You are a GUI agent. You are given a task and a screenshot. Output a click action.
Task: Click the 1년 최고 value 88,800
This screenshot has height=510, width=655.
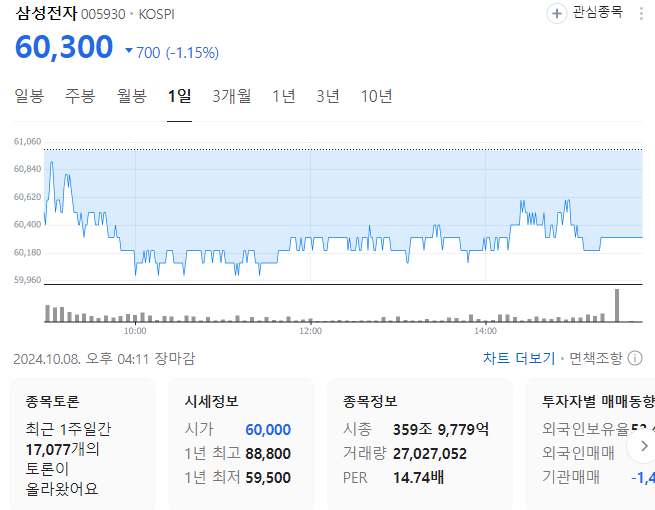[x=268, y=454]
